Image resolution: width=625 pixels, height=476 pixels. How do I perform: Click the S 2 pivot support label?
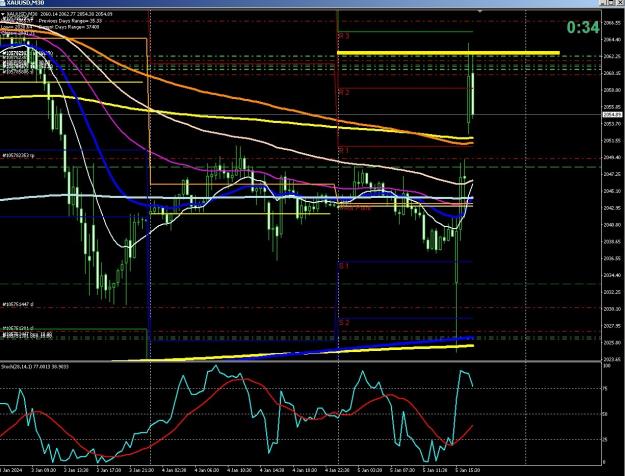click(x=344, y=323)
